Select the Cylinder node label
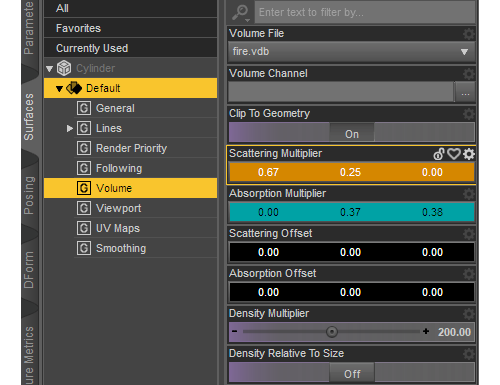This screenshot has width=500, height=385. (x=96, y=68)
